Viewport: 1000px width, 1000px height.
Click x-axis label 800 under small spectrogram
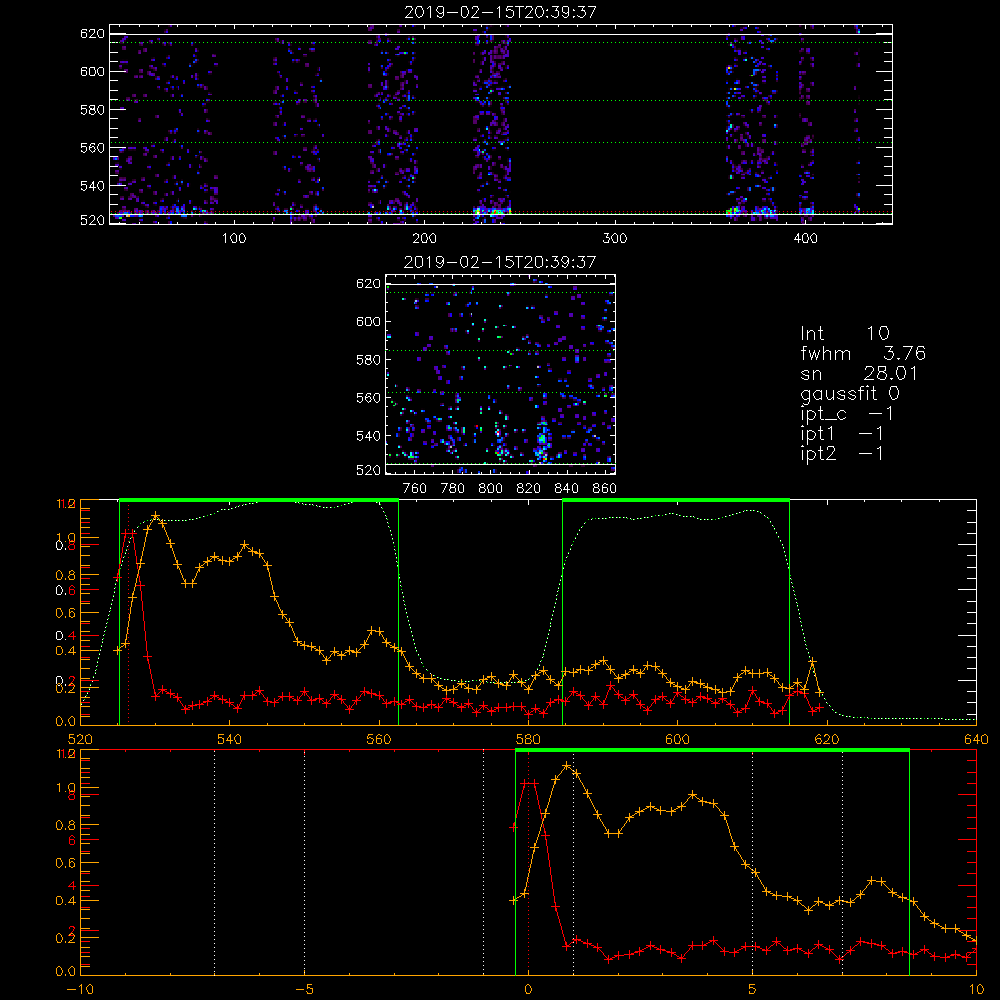coord(490,489)
